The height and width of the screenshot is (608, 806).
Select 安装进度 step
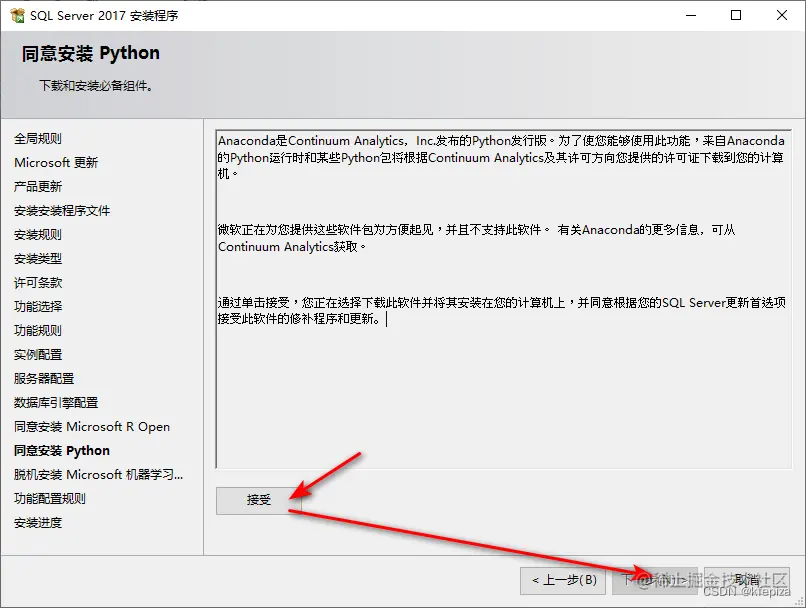click(38, 523)
